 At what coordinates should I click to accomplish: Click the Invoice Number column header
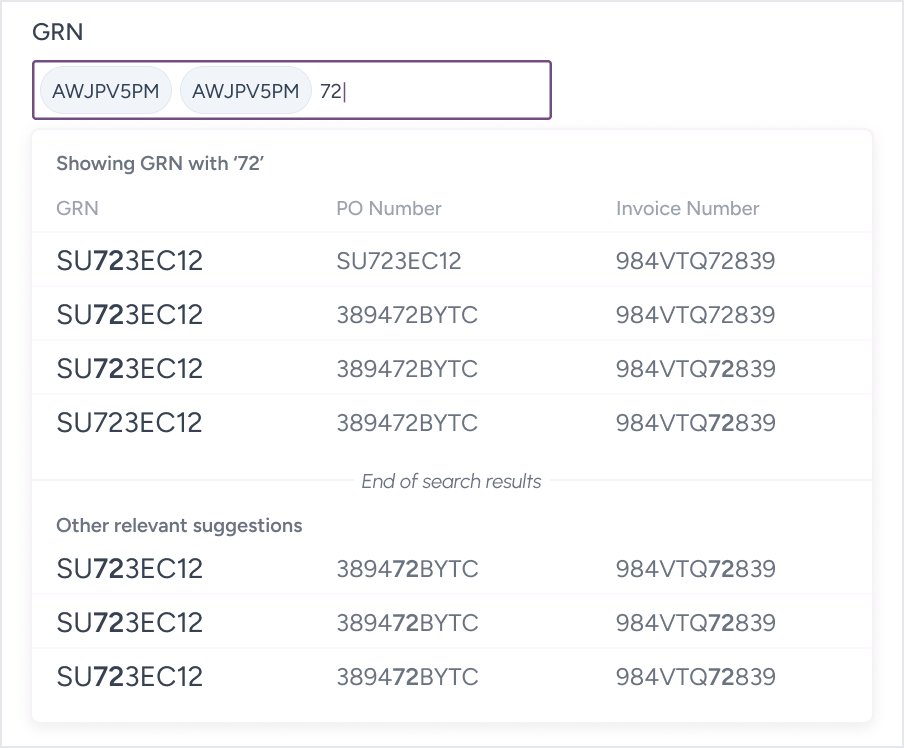[x=687, y=209]
